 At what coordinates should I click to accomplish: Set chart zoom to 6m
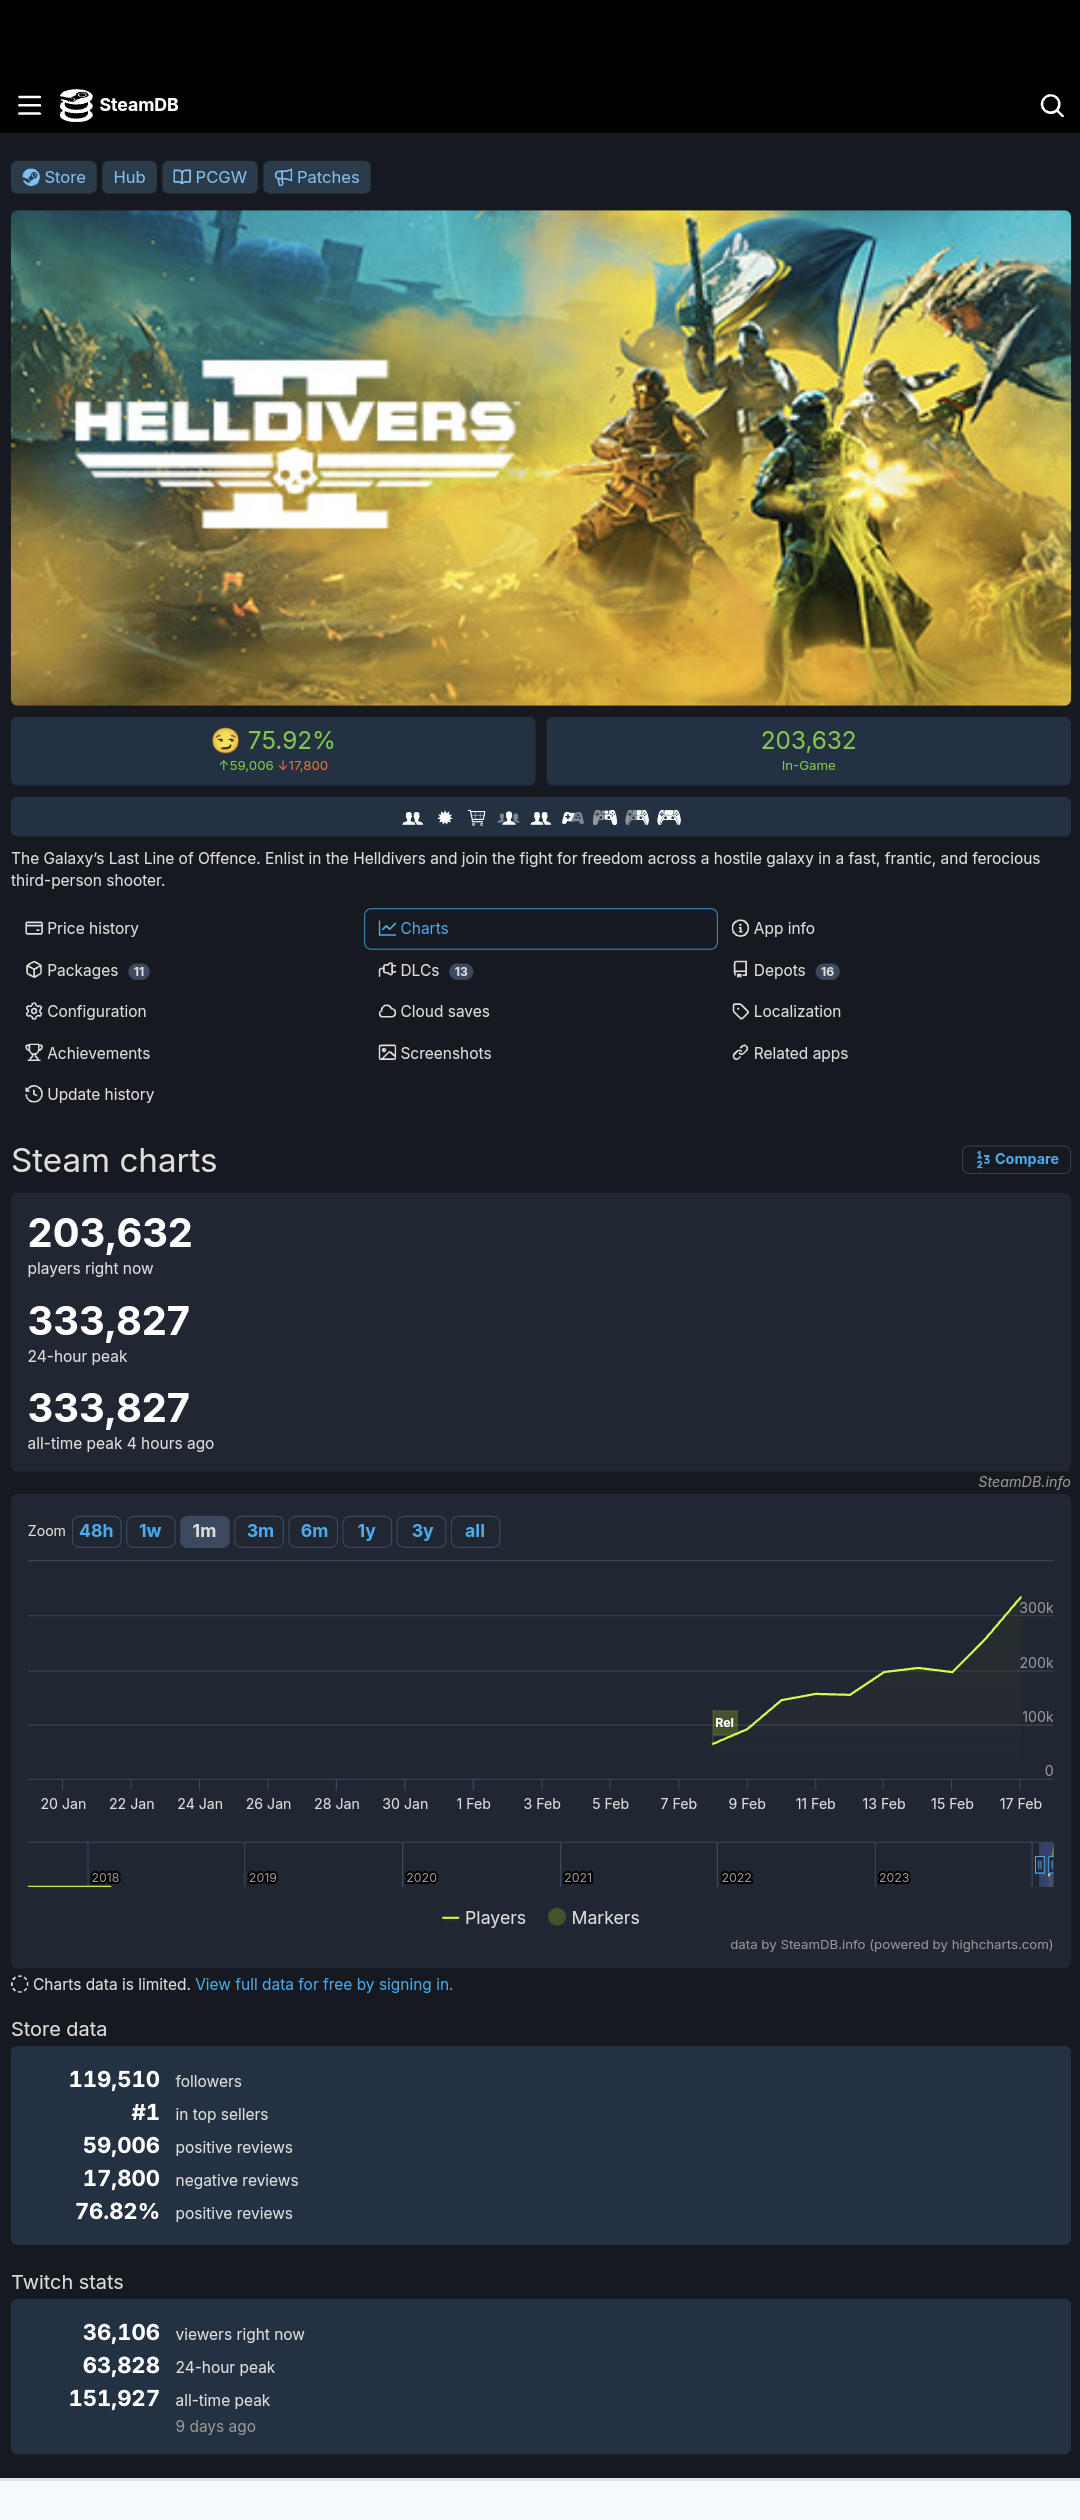pyautogui.click(x=313, y=1531)
